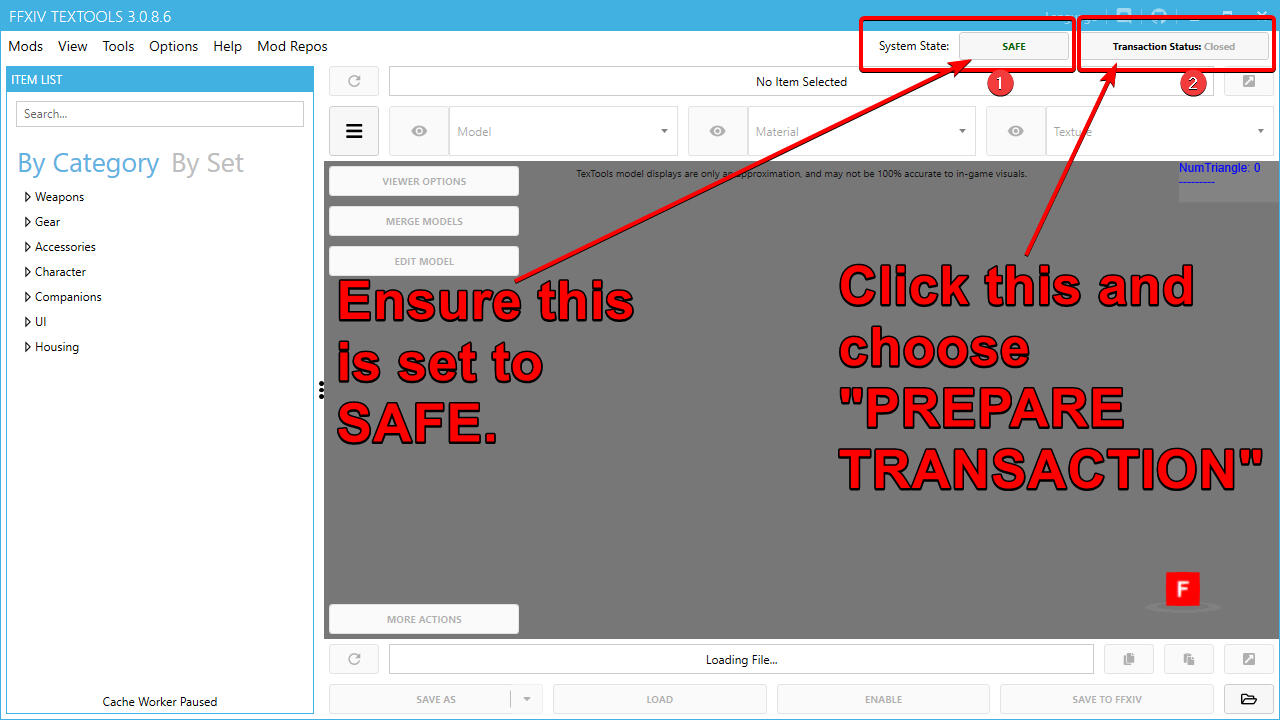The height and width of the screenshot is (720, 1280).
Task: Click the paste icon in the bottom toolbar
Action: click(x=1189, y=659)
